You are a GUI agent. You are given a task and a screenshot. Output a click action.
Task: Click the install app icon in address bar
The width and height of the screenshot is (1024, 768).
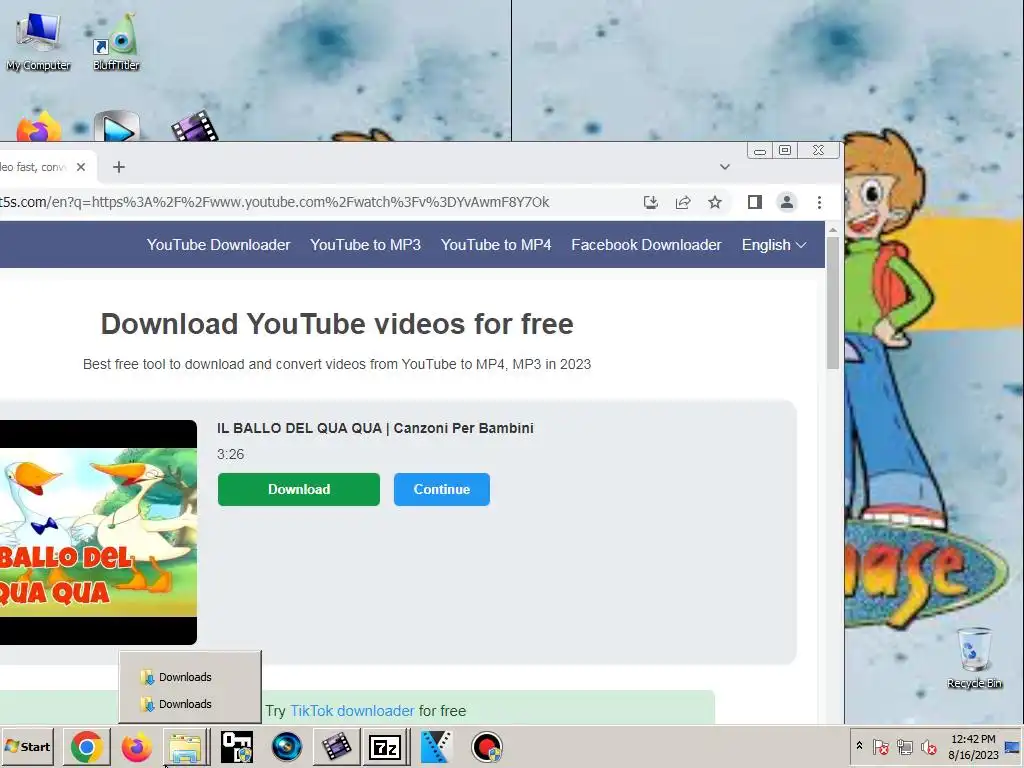point(650,202)
